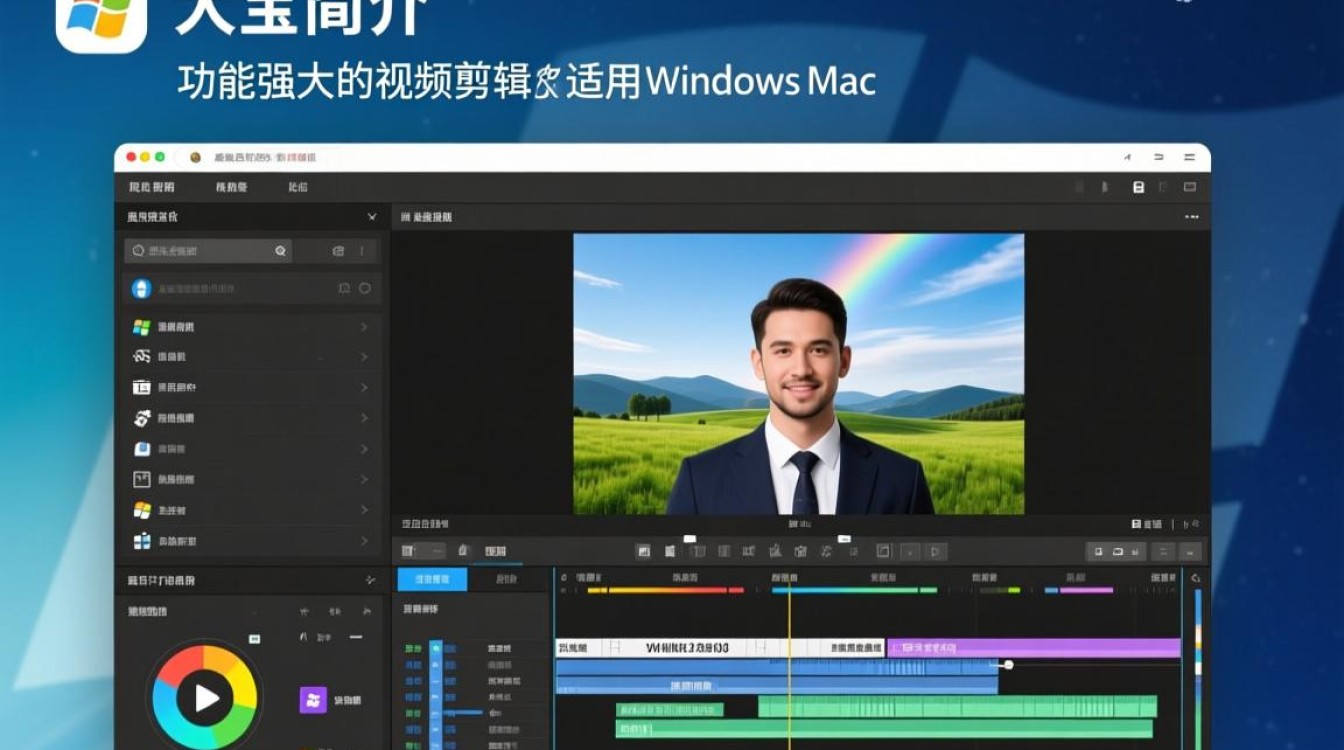This screenshot has height=750, width=1344.
Task: Collapse the left panel using its header chevron
Action: pos(372,216)
